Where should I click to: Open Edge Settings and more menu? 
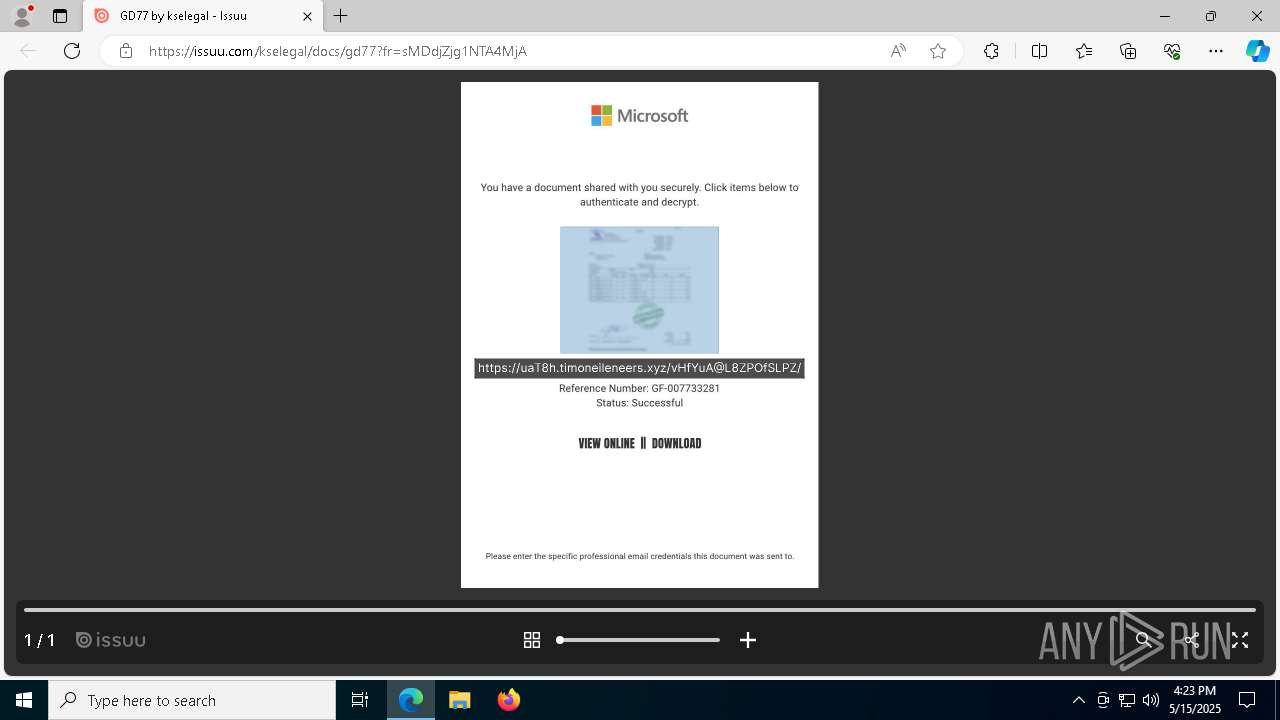tap(1216, 51)
